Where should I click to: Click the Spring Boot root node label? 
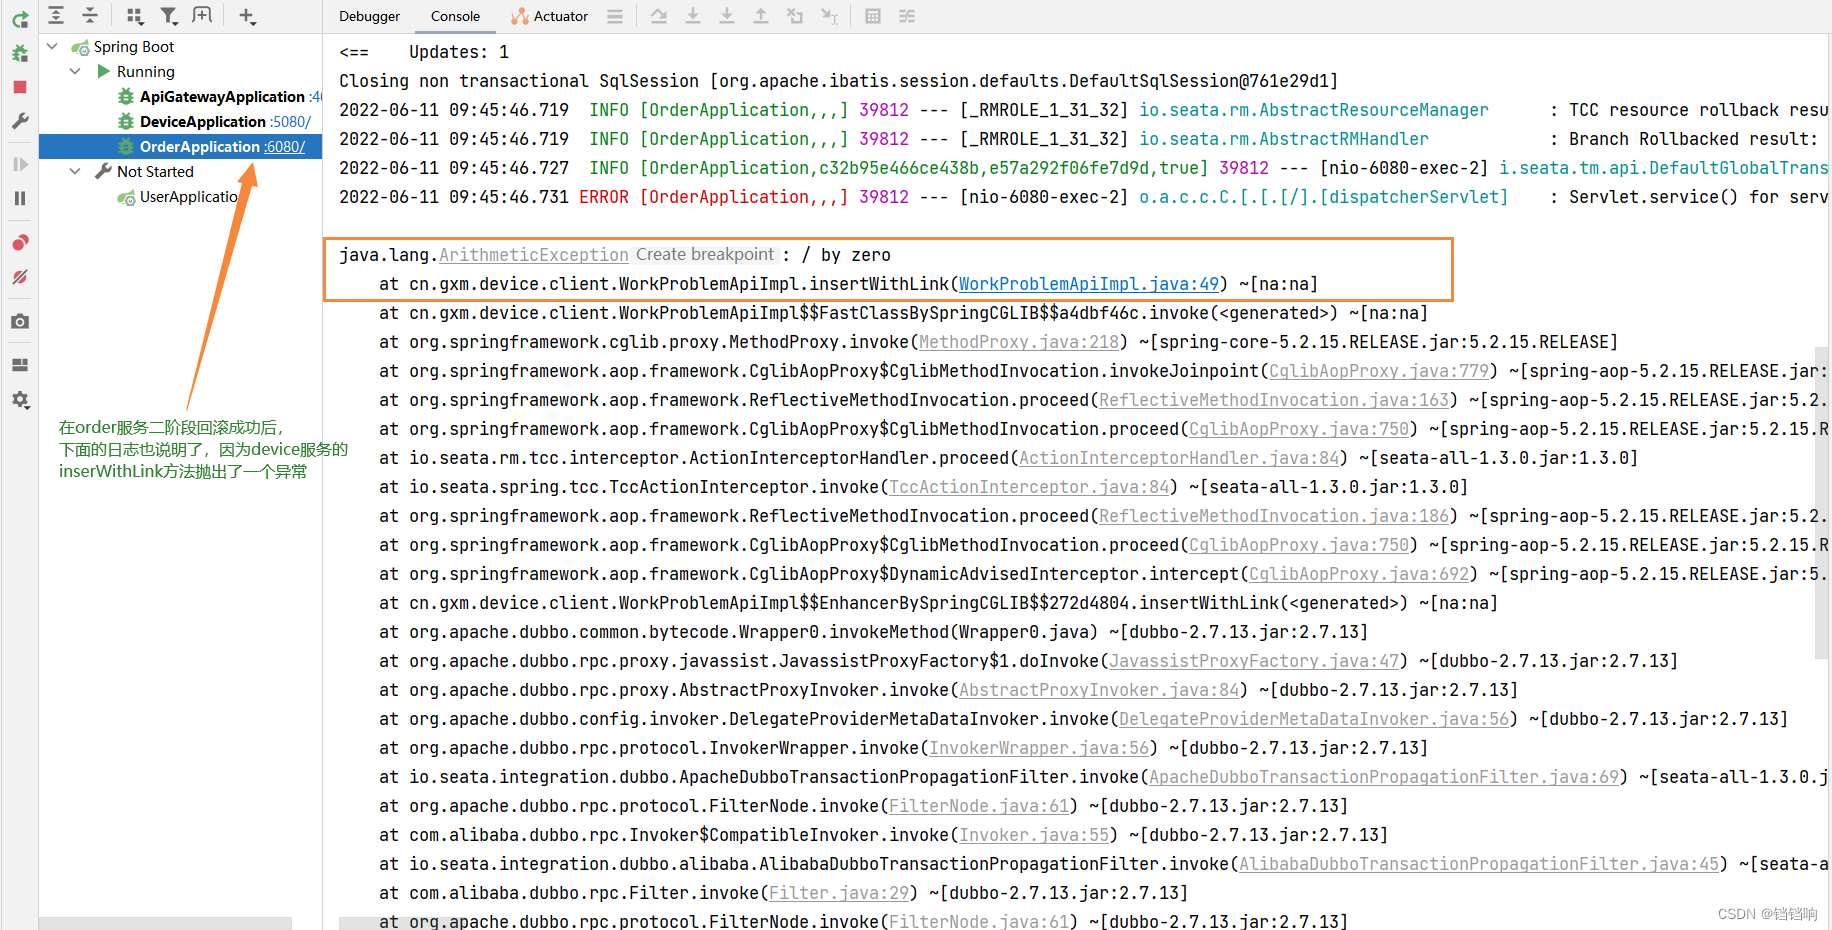coord(134,46)
